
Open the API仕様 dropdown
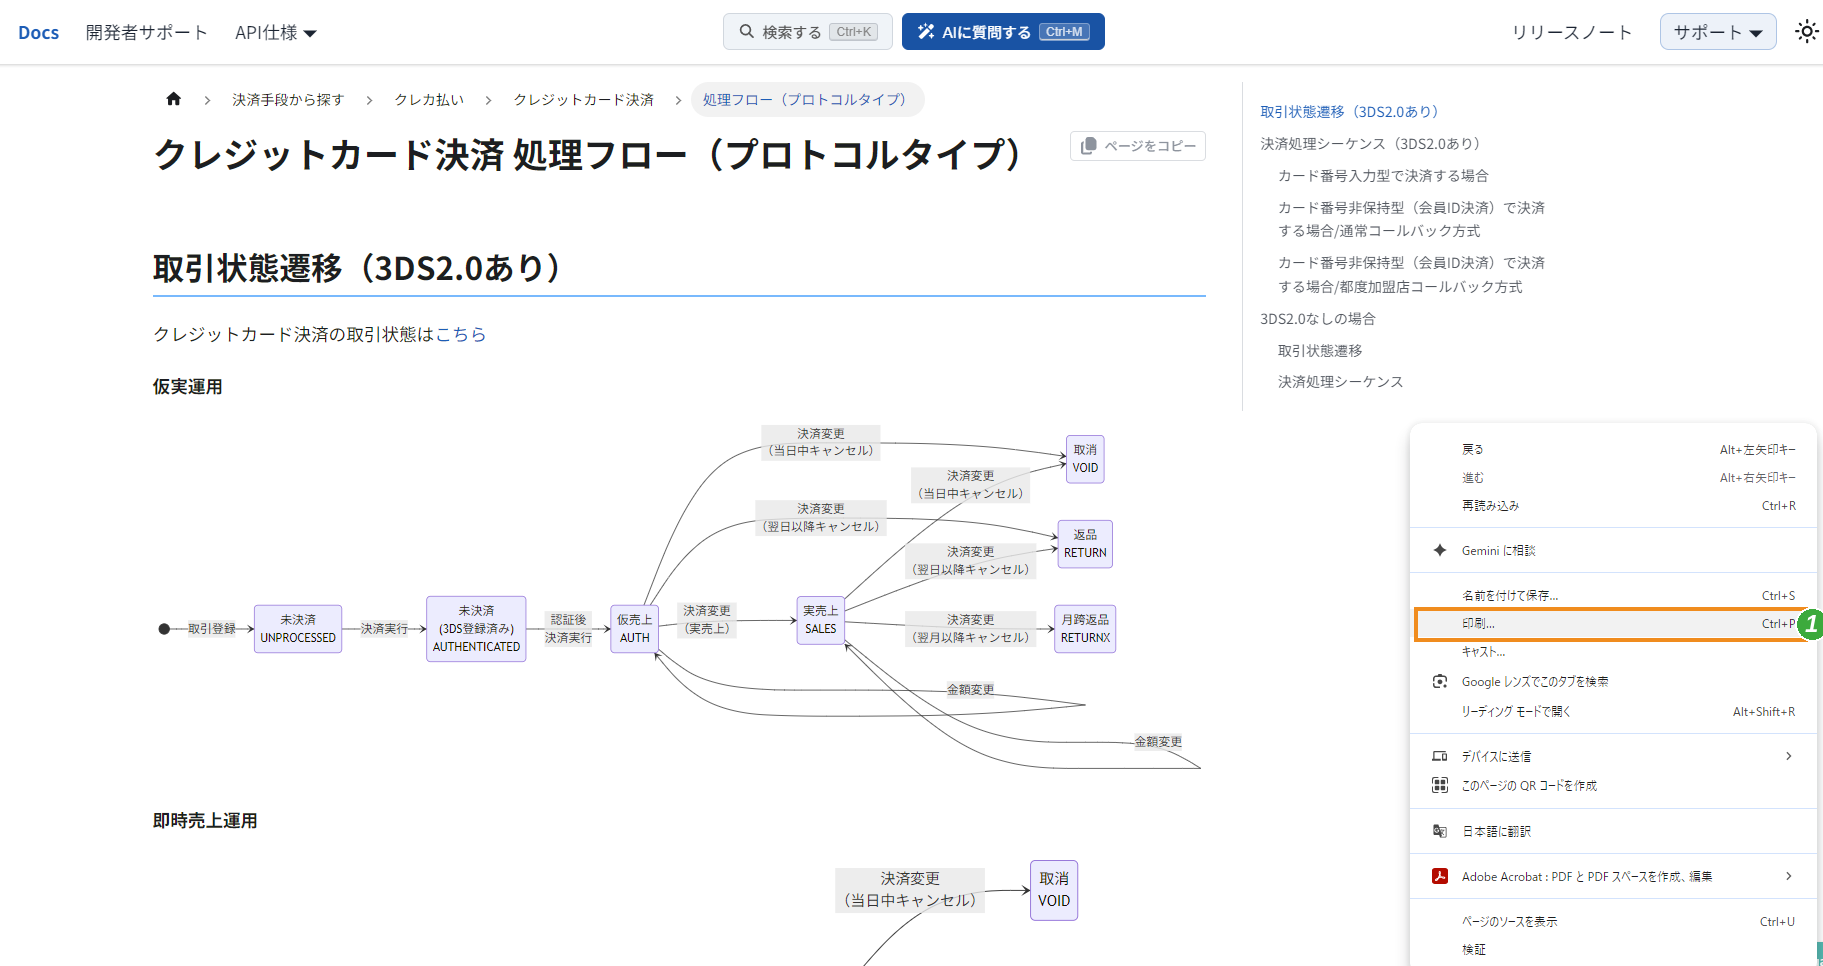tap(276, 33)
